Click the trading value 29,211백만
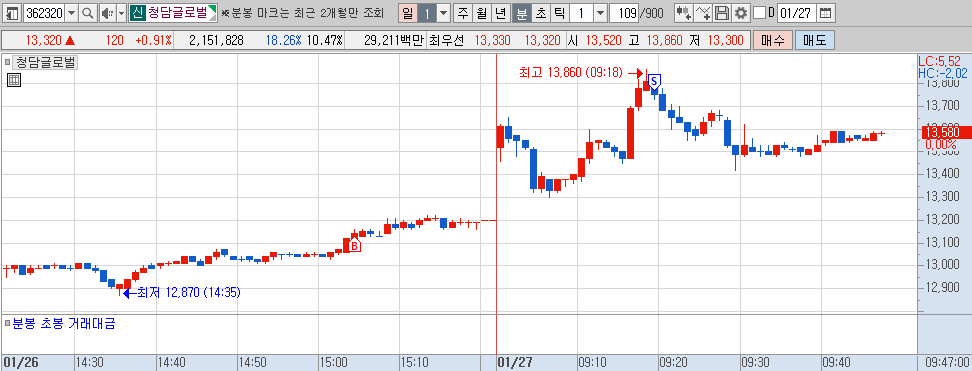The height and width of the screenshot is (371, 972). click(x=394, y=41)
